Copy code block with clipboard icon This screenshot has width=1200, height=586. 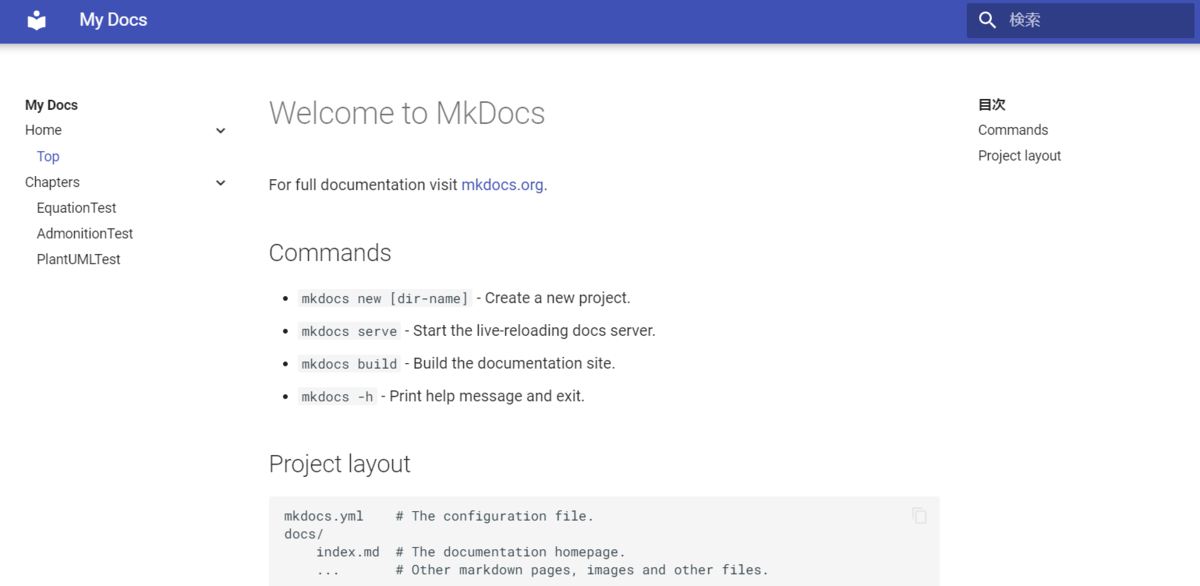919,516
